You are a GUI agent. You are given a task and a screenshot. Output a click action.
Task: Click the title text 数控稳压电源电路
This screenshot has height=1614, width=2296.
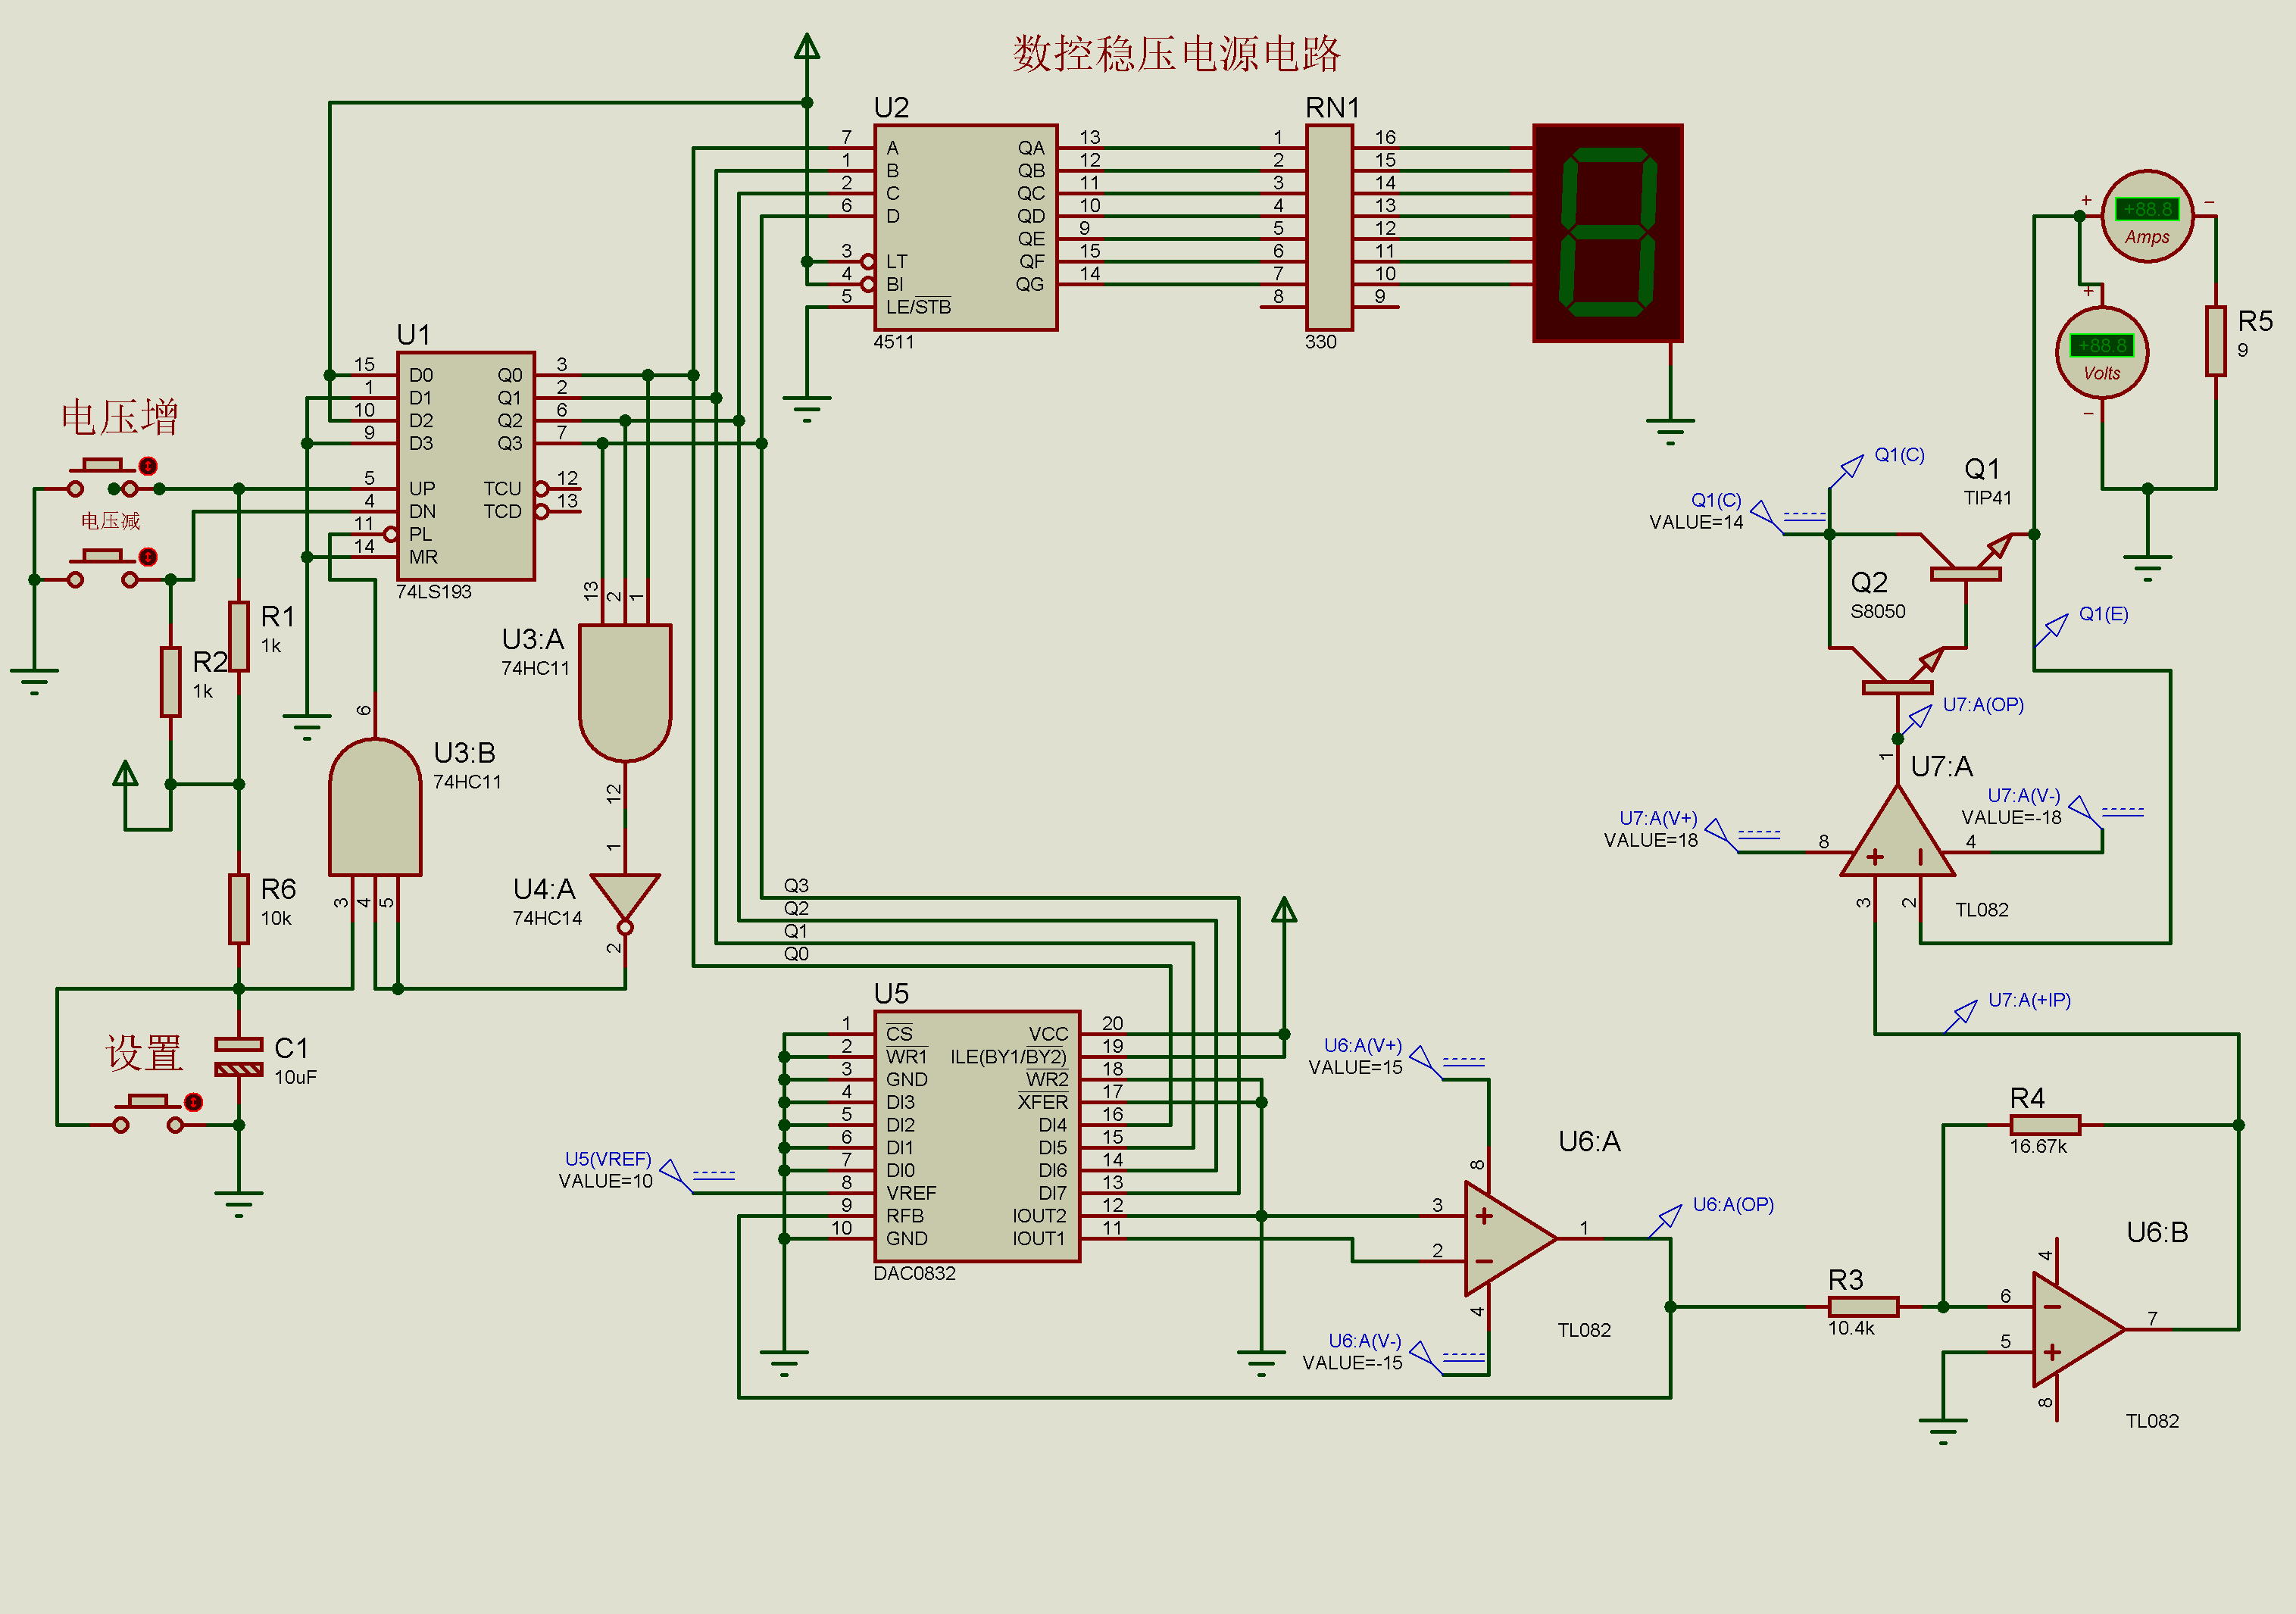point(1176,53)
